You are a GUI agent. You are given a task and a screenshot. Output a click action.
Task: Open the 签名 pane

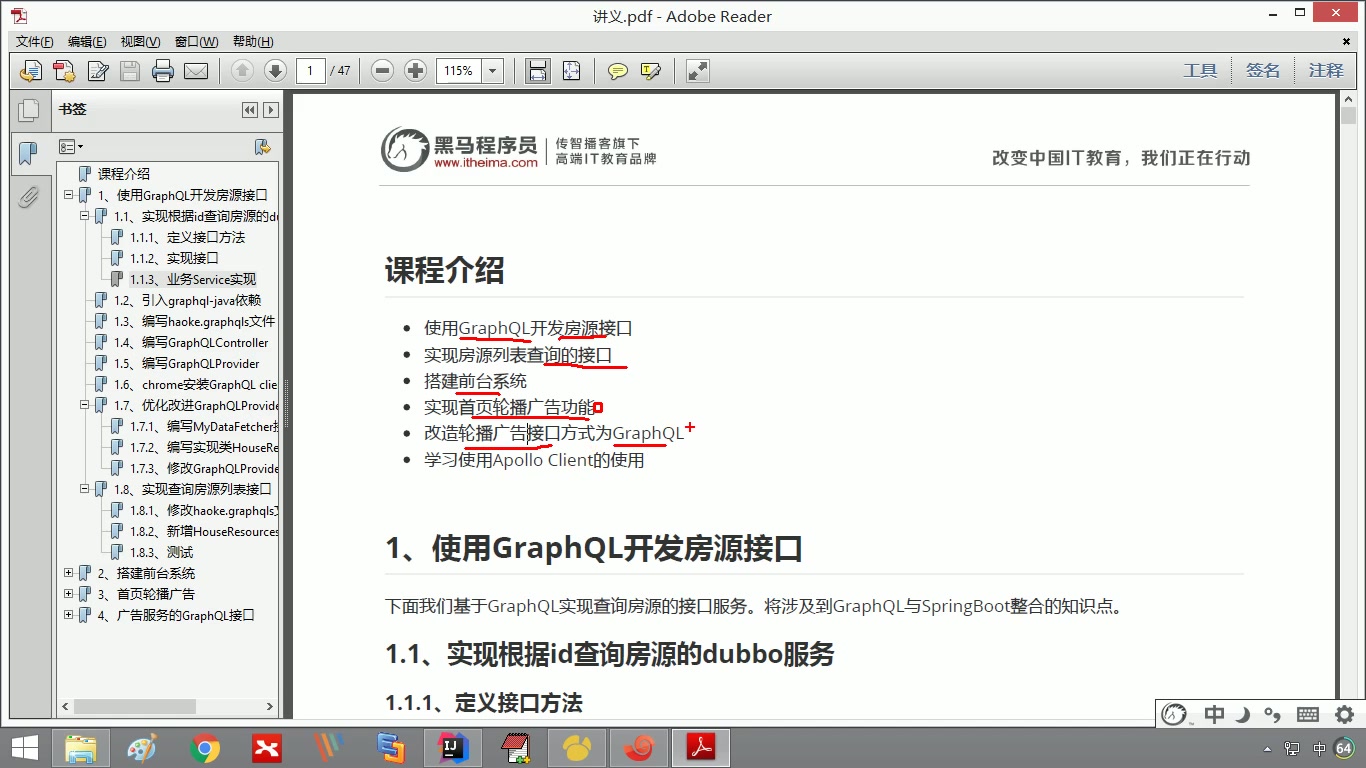pyautogui.click(x=1263, y=71)
